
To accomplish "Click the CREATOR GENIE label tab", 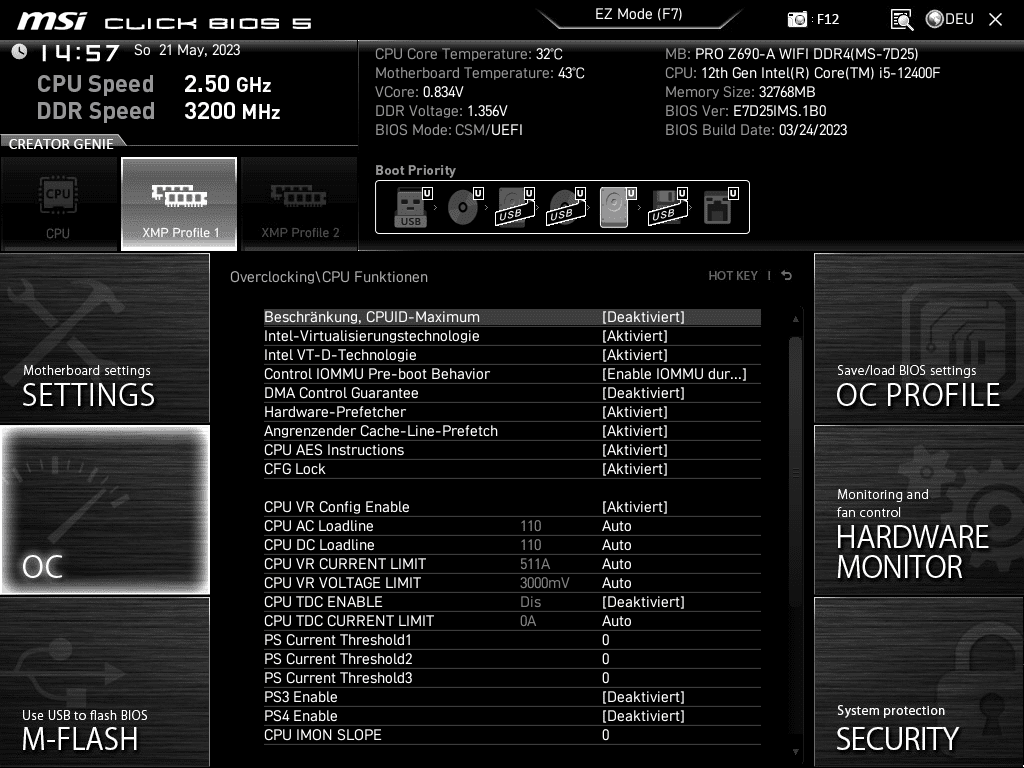I will [x=61, y=144].
